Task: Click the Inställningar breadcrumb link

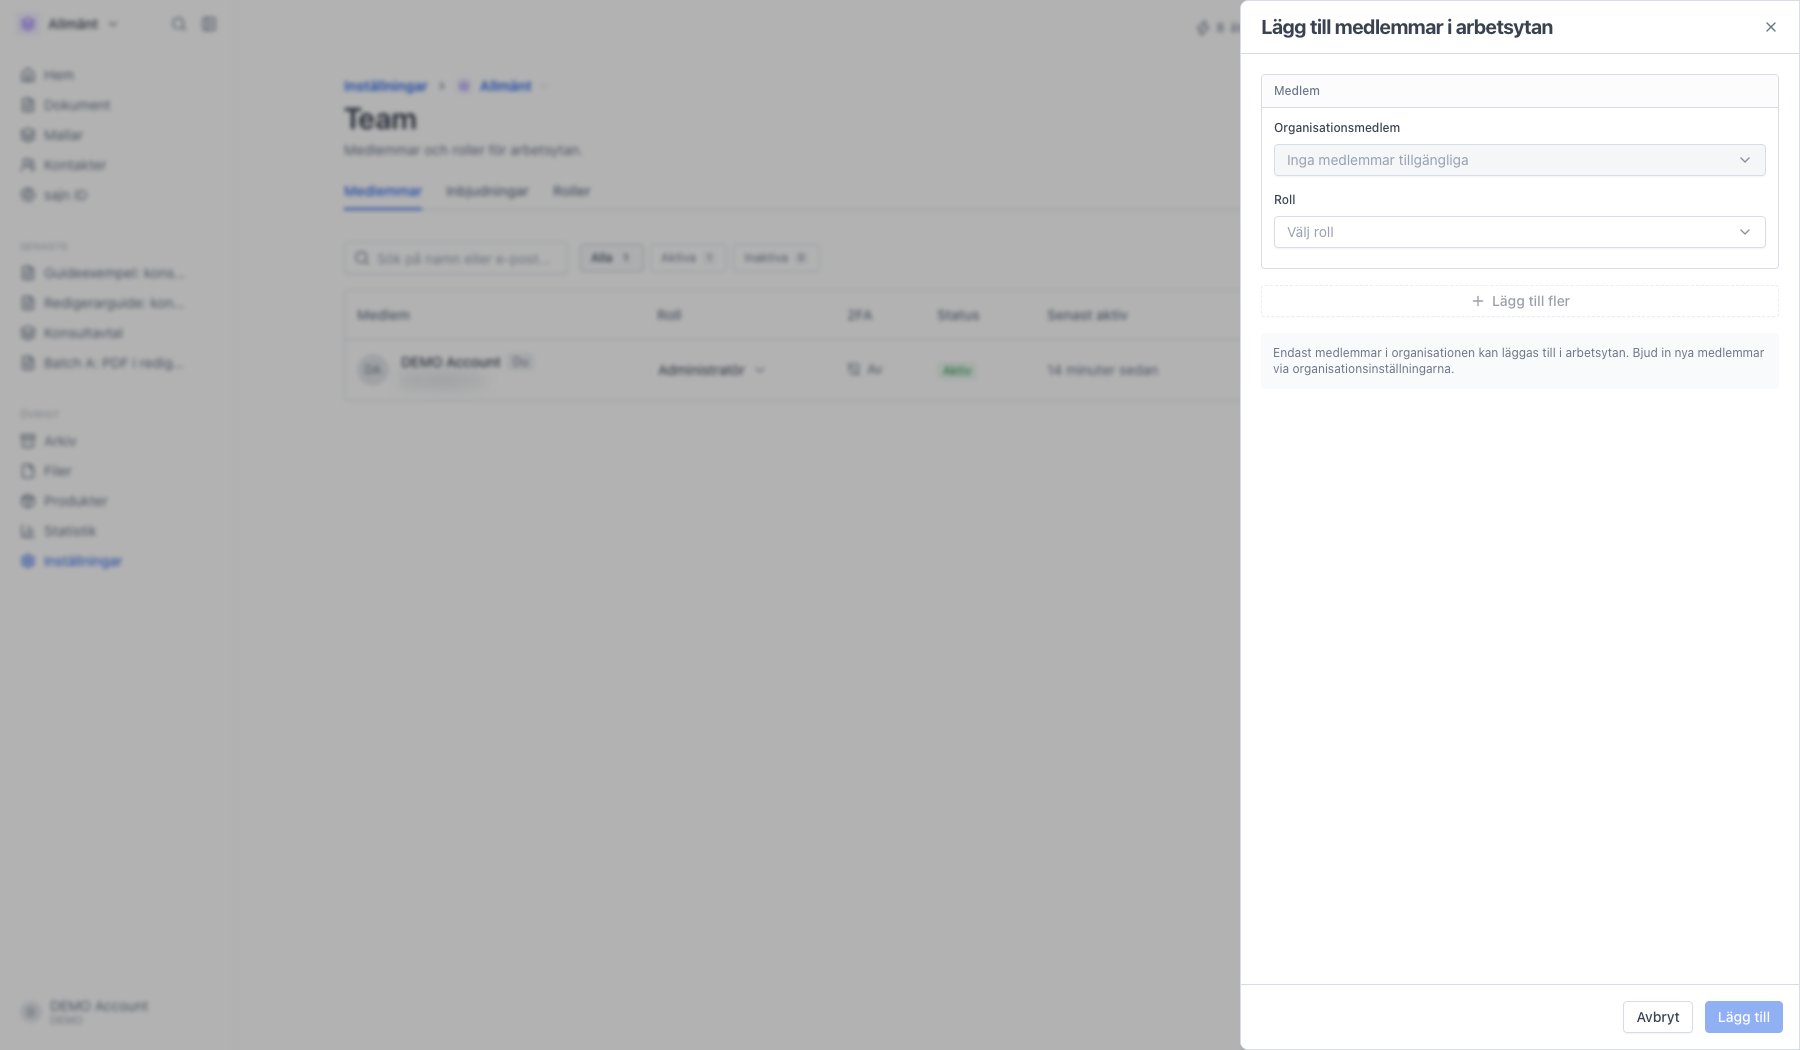Action: tap(386, 86)
